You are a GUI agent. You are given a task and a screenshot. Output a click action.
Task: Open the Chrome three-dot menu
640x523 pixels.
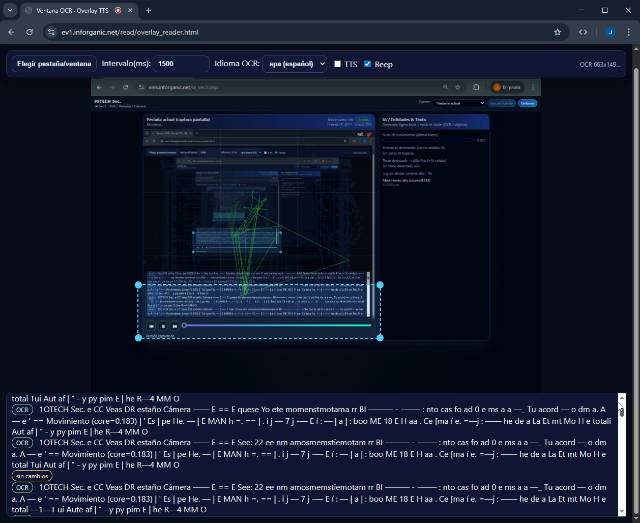pos(627,32)
